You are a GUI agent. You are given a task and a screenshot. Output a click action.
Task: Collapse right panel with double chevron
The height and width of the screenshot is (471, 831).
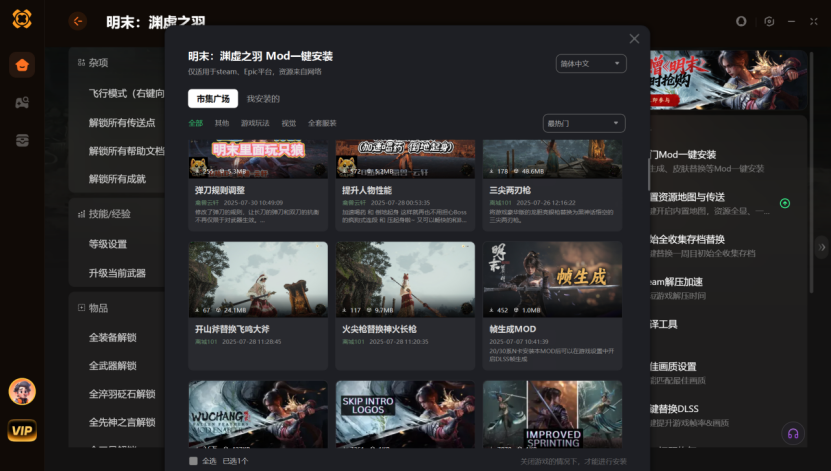click(x=821, y=247)
